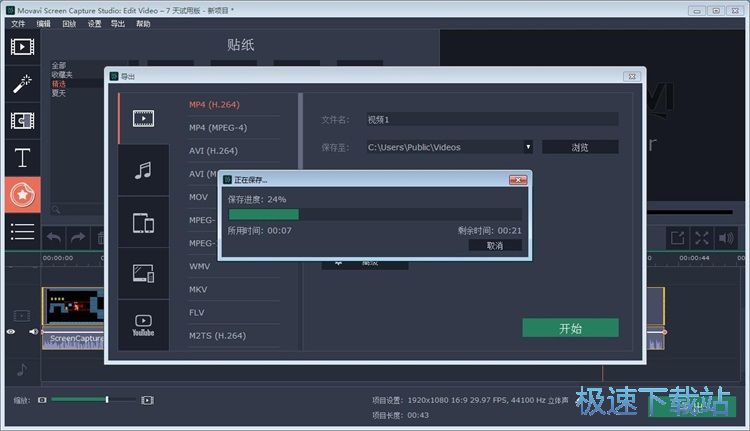Click the 00:00:44 timeline ruler mark
The image size is (750, 431).
pyautogui.click(x=694, y=258)
